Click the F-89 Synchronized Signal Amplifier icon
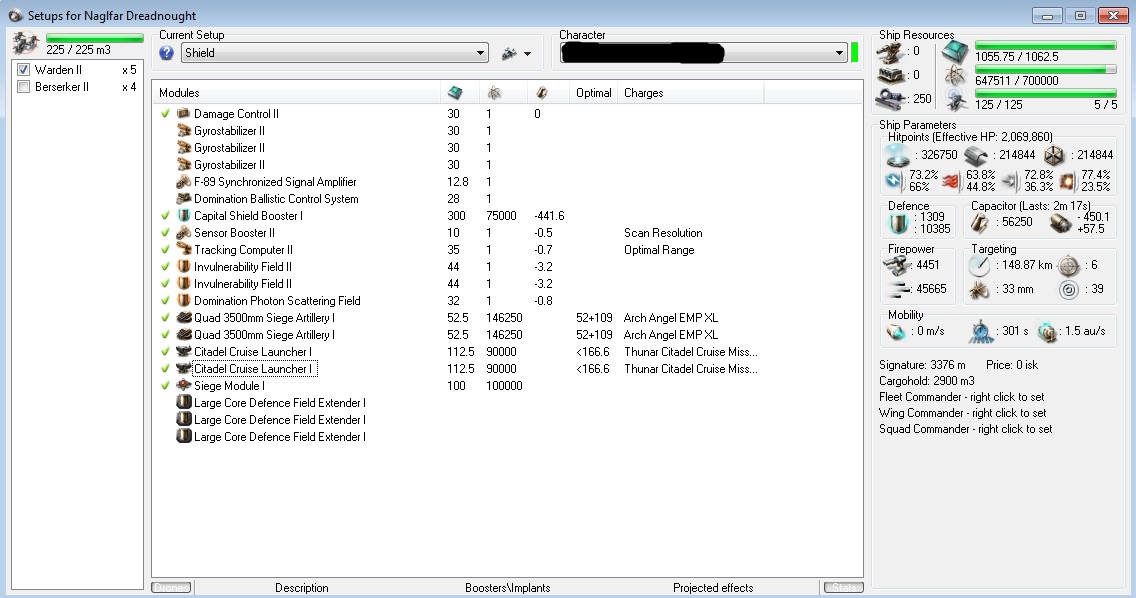Viewport: 1136px width, 598px height. point(183,181)
